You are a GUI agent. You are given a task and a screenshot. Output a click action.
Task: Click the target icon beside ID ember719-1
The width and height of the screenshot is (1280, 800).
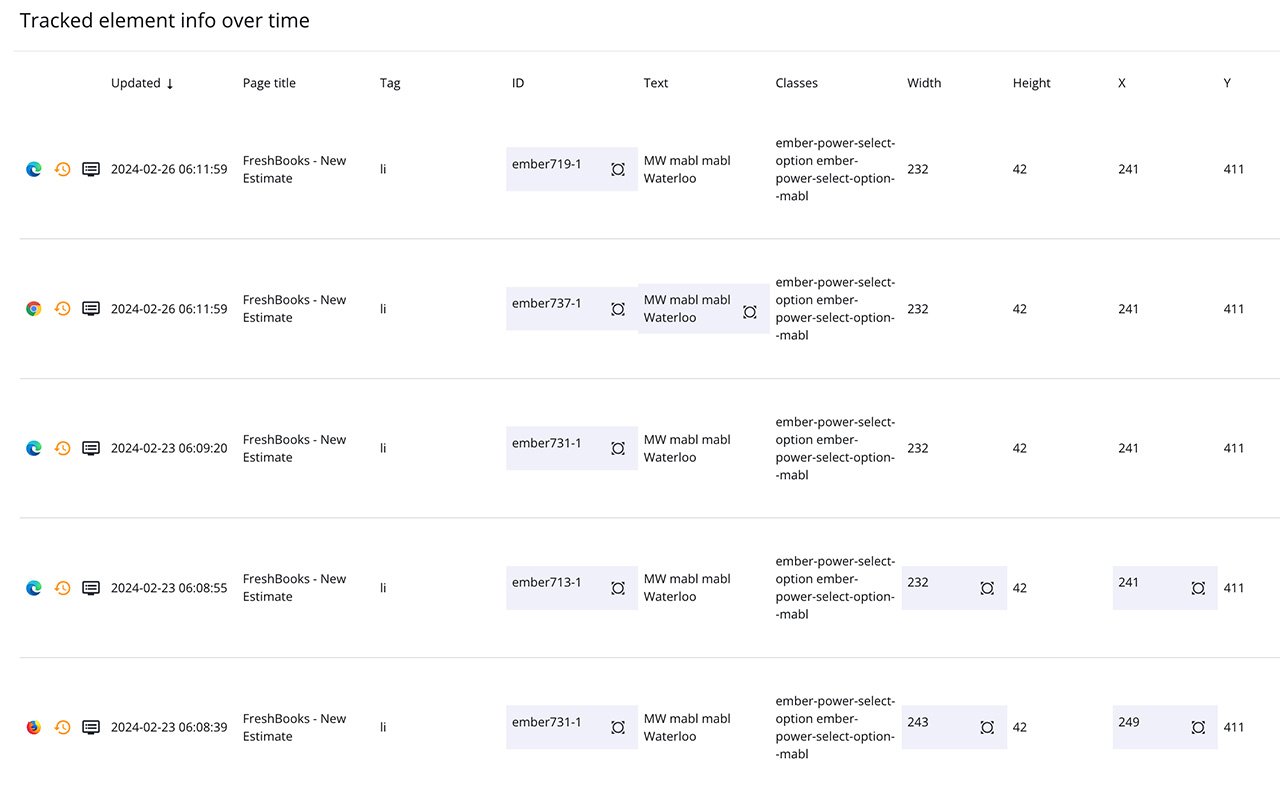tap(618, 169)
